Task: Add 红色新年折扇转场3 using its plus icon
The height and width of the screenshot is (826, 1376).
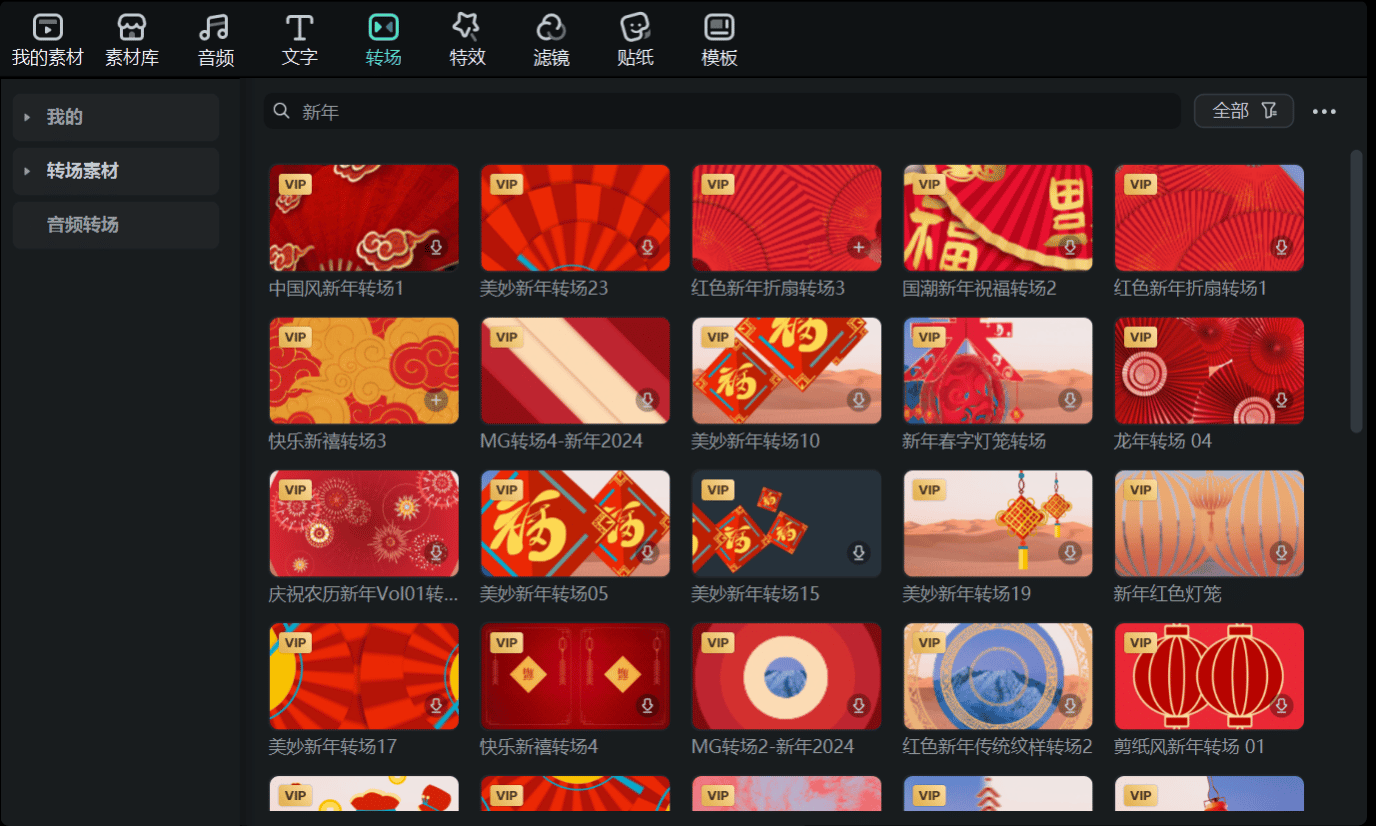Action: (858, 247)
